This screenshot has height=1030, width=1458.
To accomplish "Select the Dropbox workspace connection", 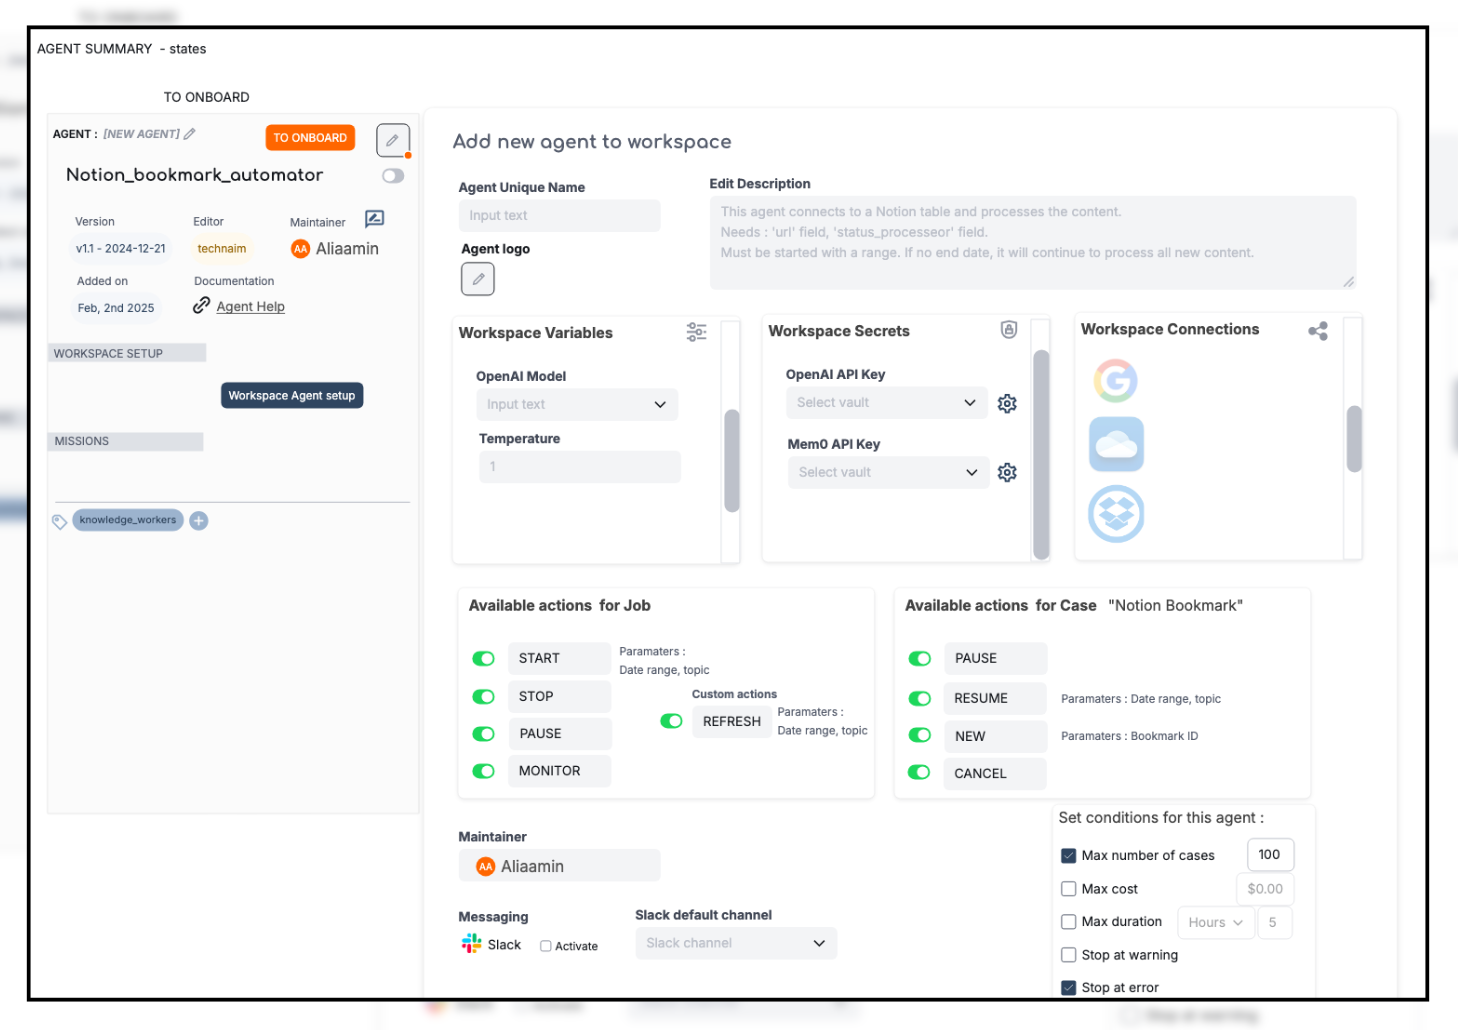I will click(1116, 514).
